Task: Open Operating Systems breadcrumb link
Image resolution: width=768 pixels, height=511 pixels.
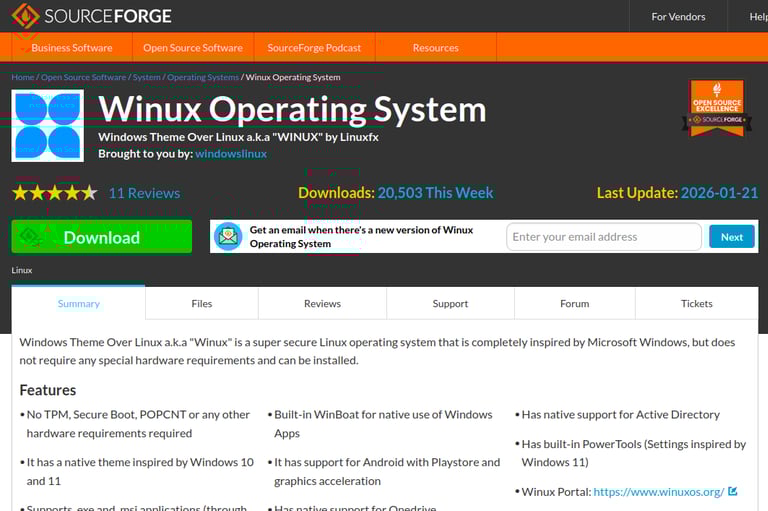Action: pos(203,77)
